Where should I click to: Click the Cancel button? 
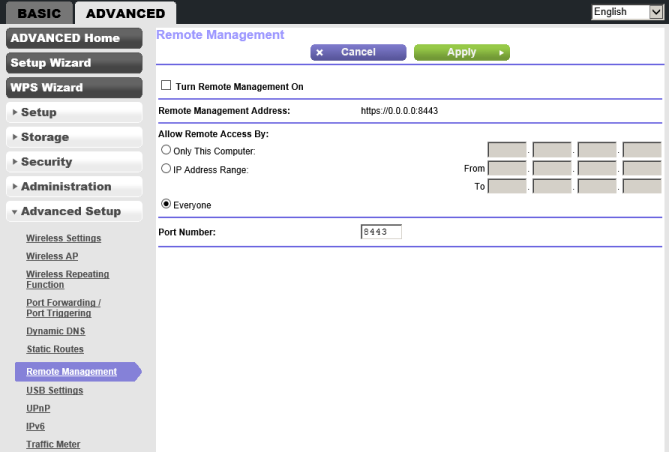click(358, 52)
